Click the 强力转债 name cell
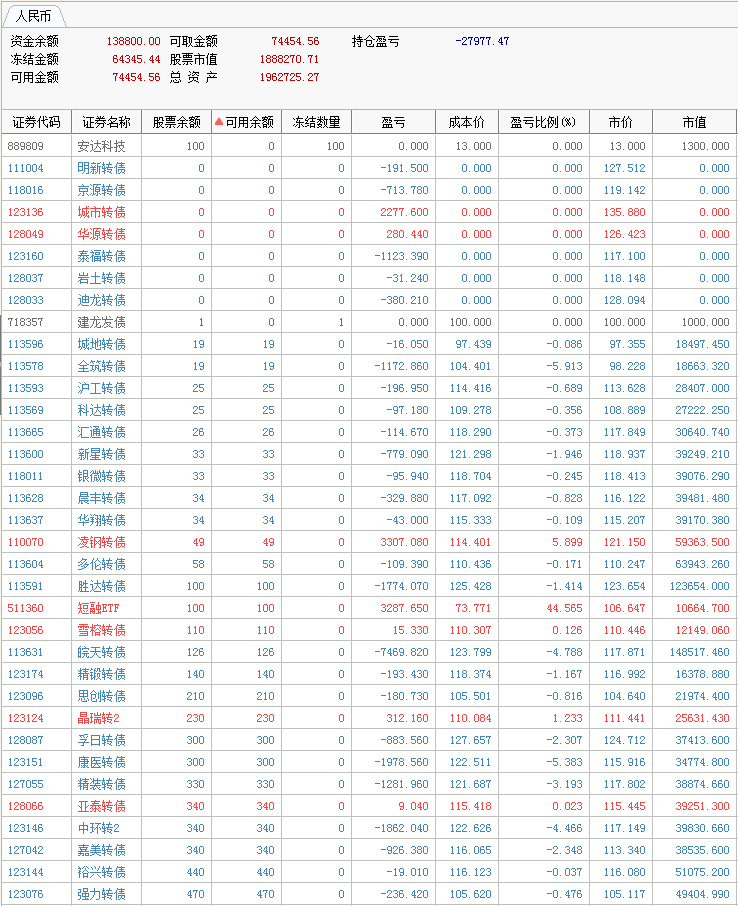The height and width of the screenshot is (906, 738). (x=101, y=894)
